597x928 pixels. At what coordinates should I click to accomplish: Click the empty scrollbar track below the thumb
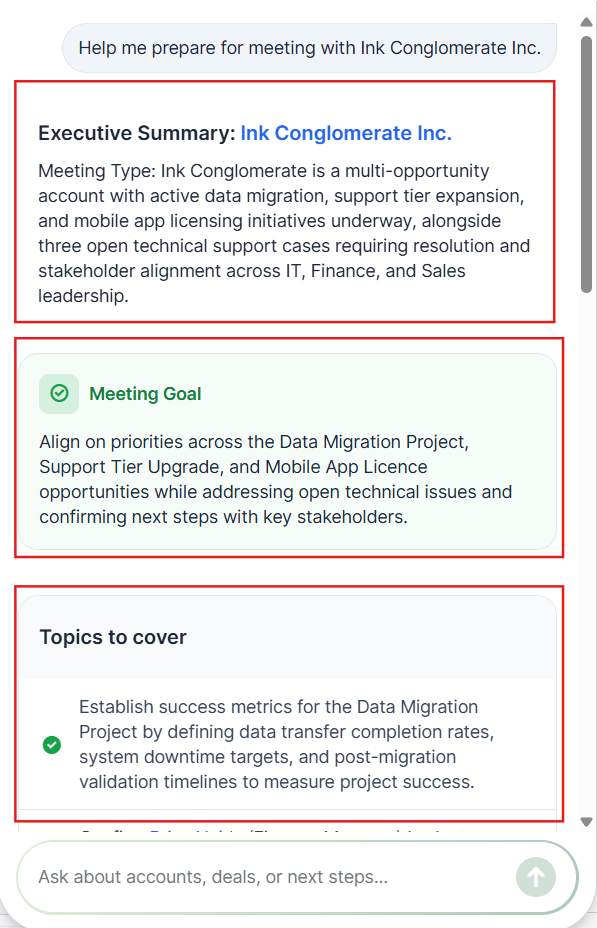click(x=586, y=550)
